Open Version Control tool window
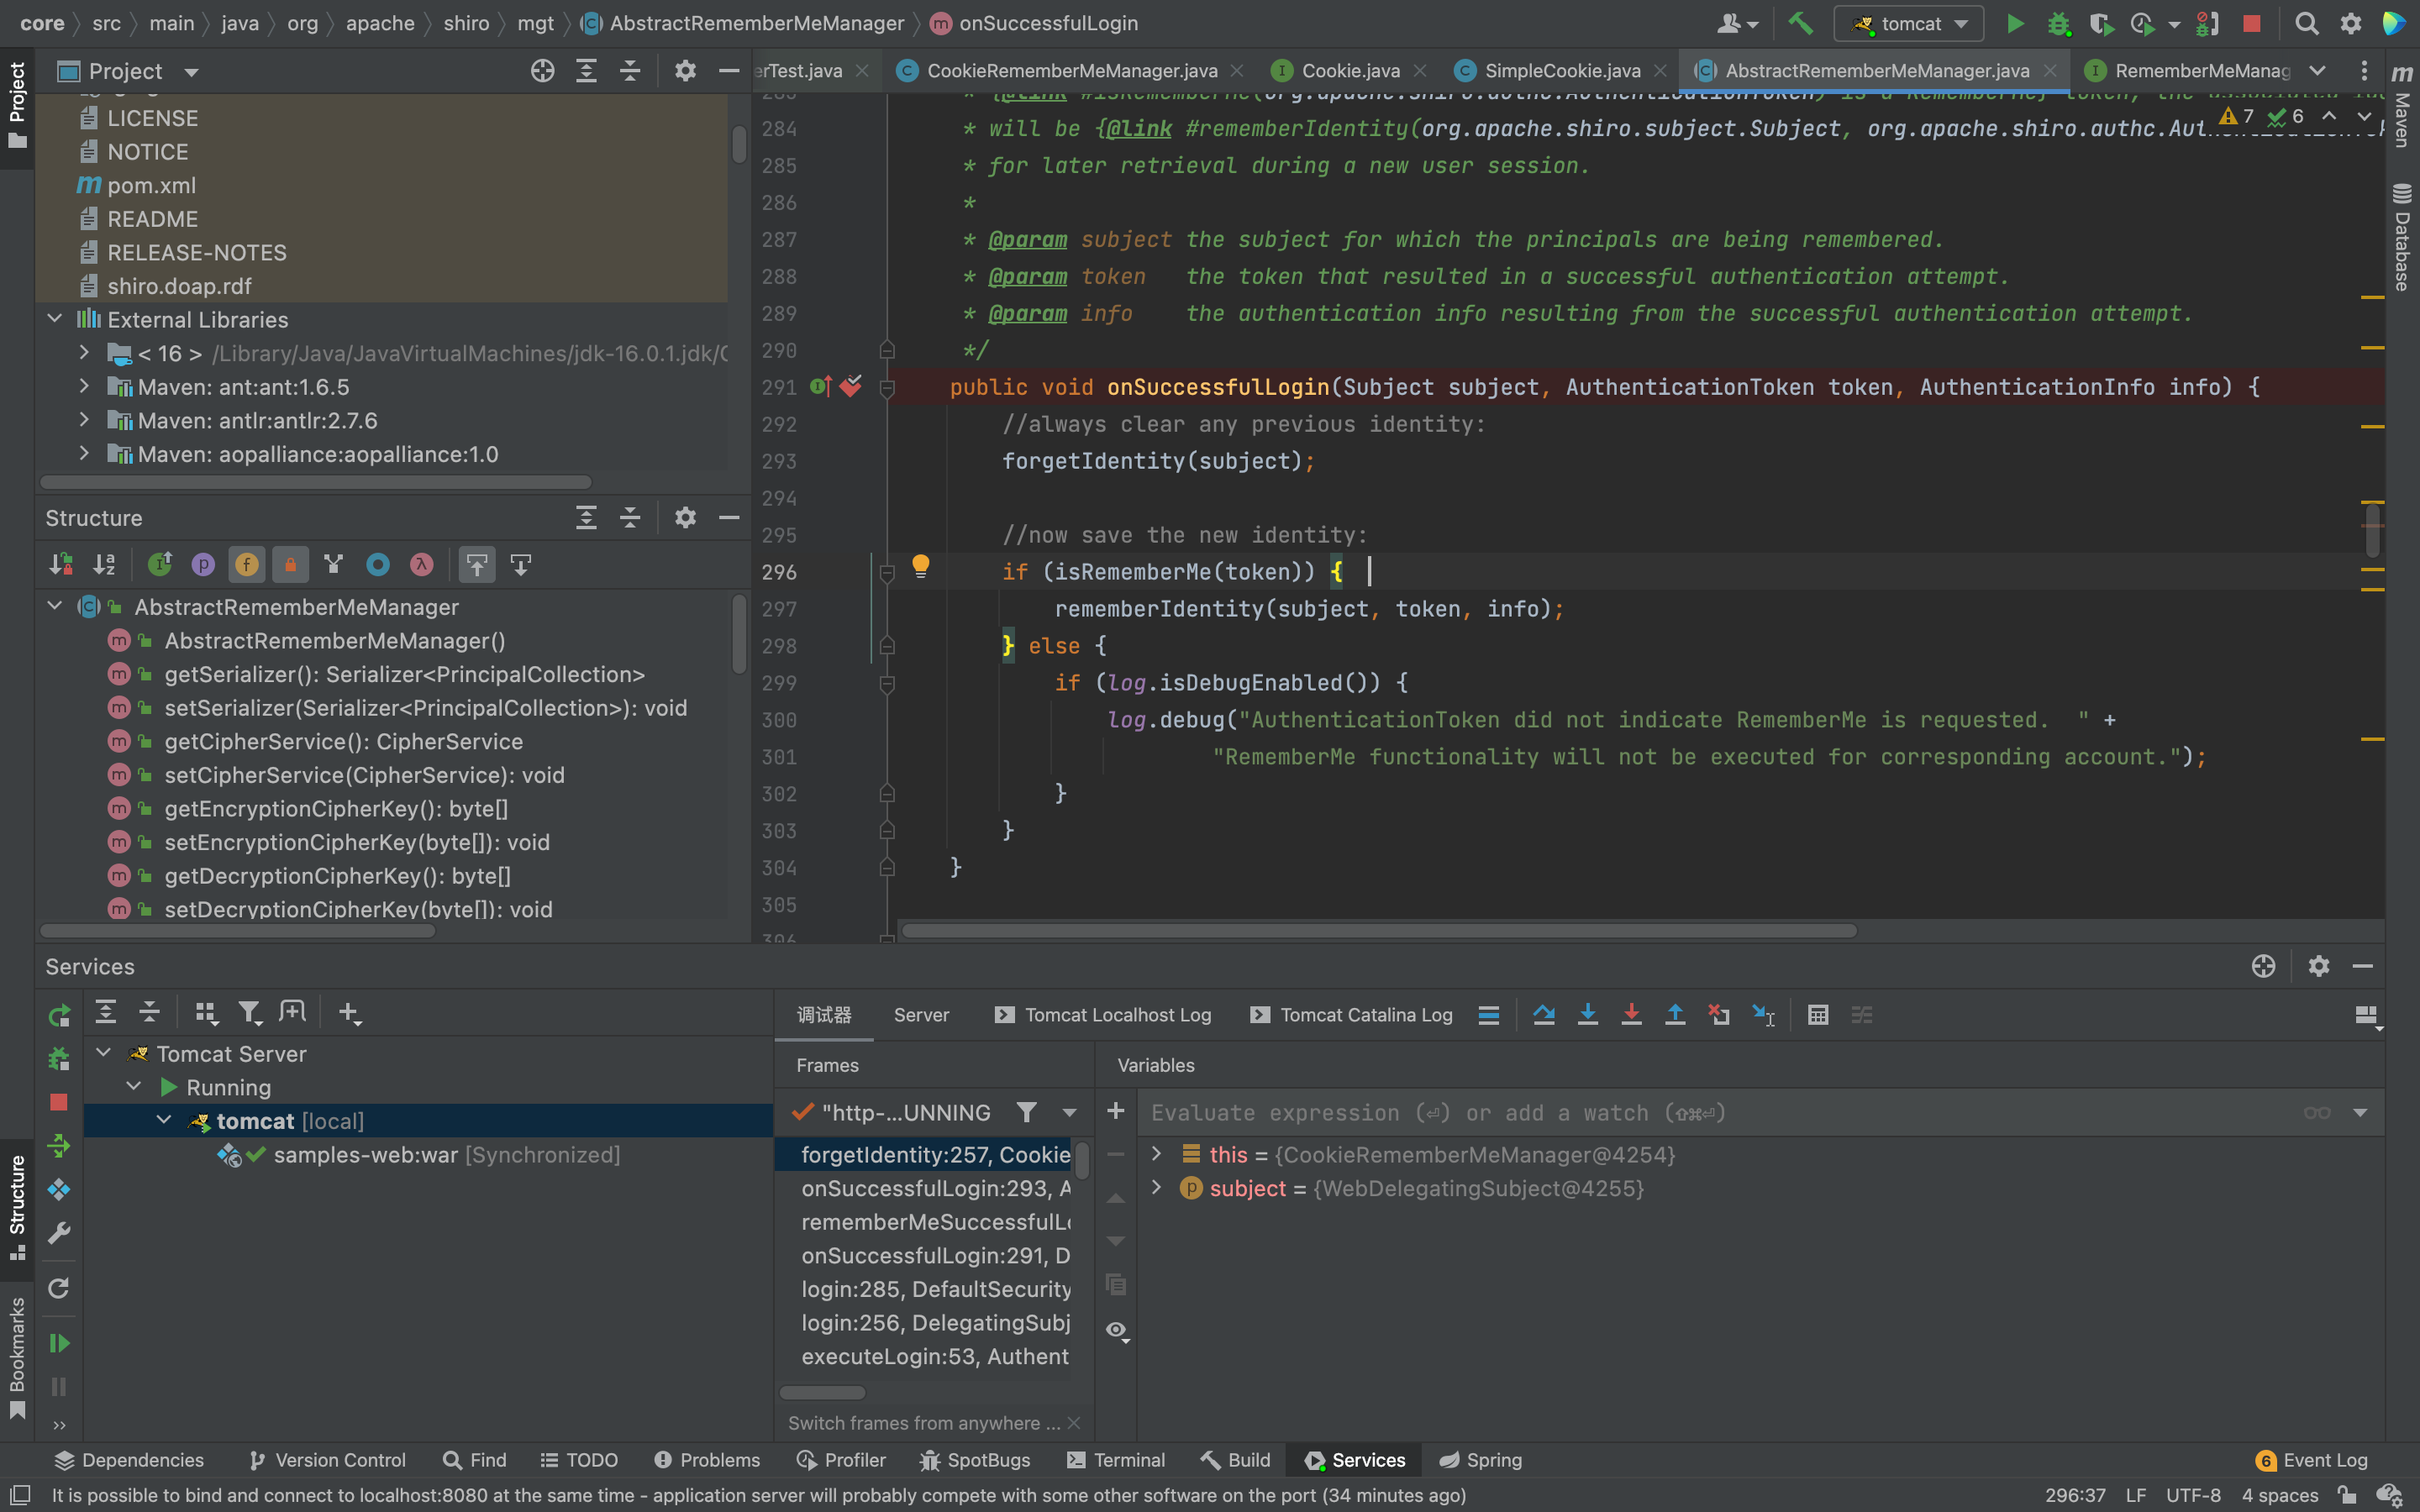The image size is (2420, 1512). click(x=327, y=1460)
